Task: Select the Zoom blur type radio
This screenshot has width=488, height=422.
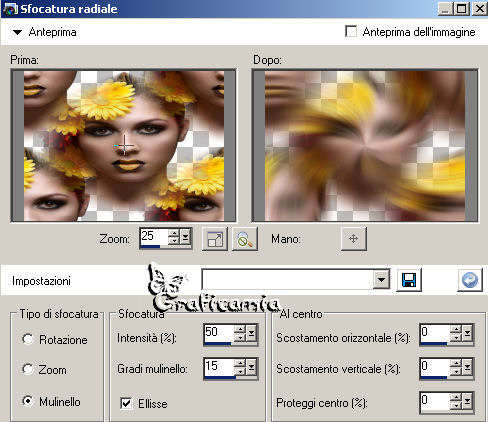Action: (x=28, y=369)
